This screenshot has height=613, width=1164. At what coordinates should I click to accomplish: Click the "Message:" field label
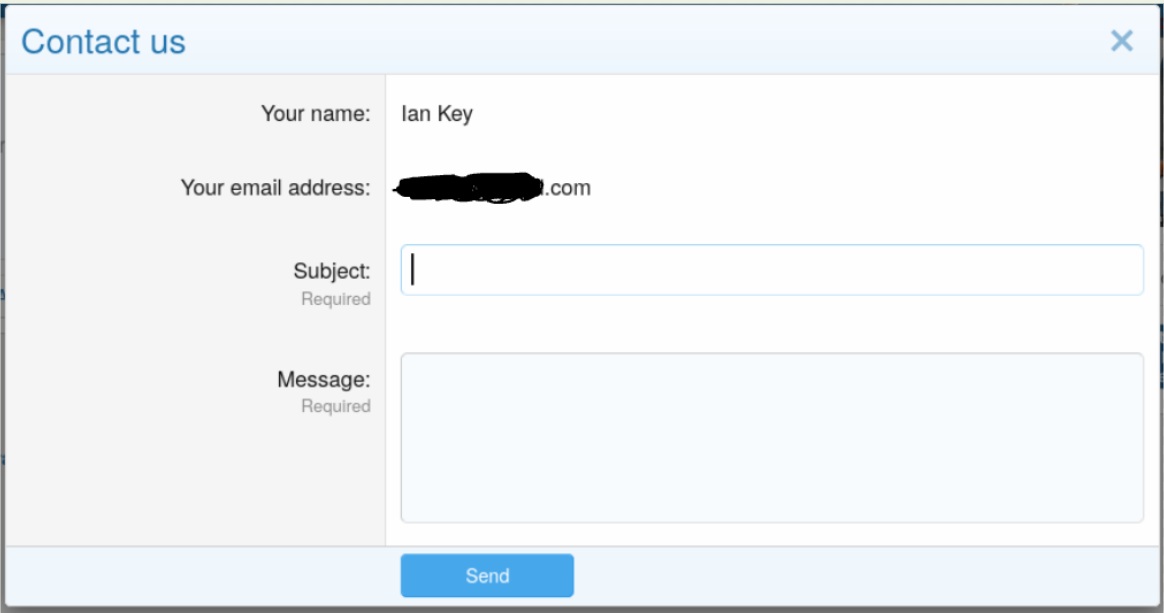323,380
